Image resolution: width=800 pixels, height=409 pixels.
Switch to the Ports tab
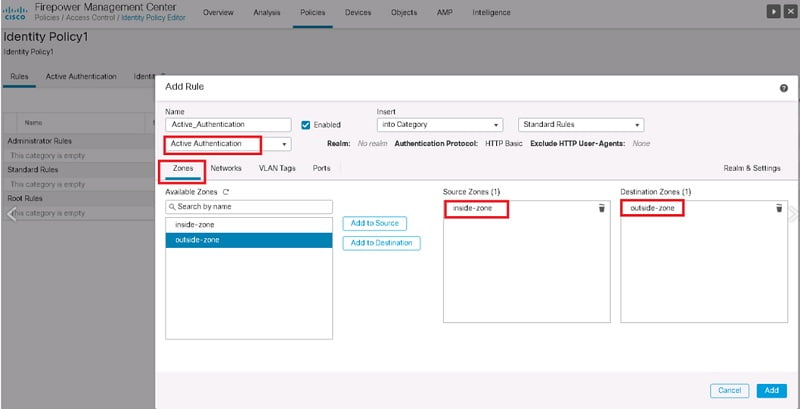(x=321, y=168)
